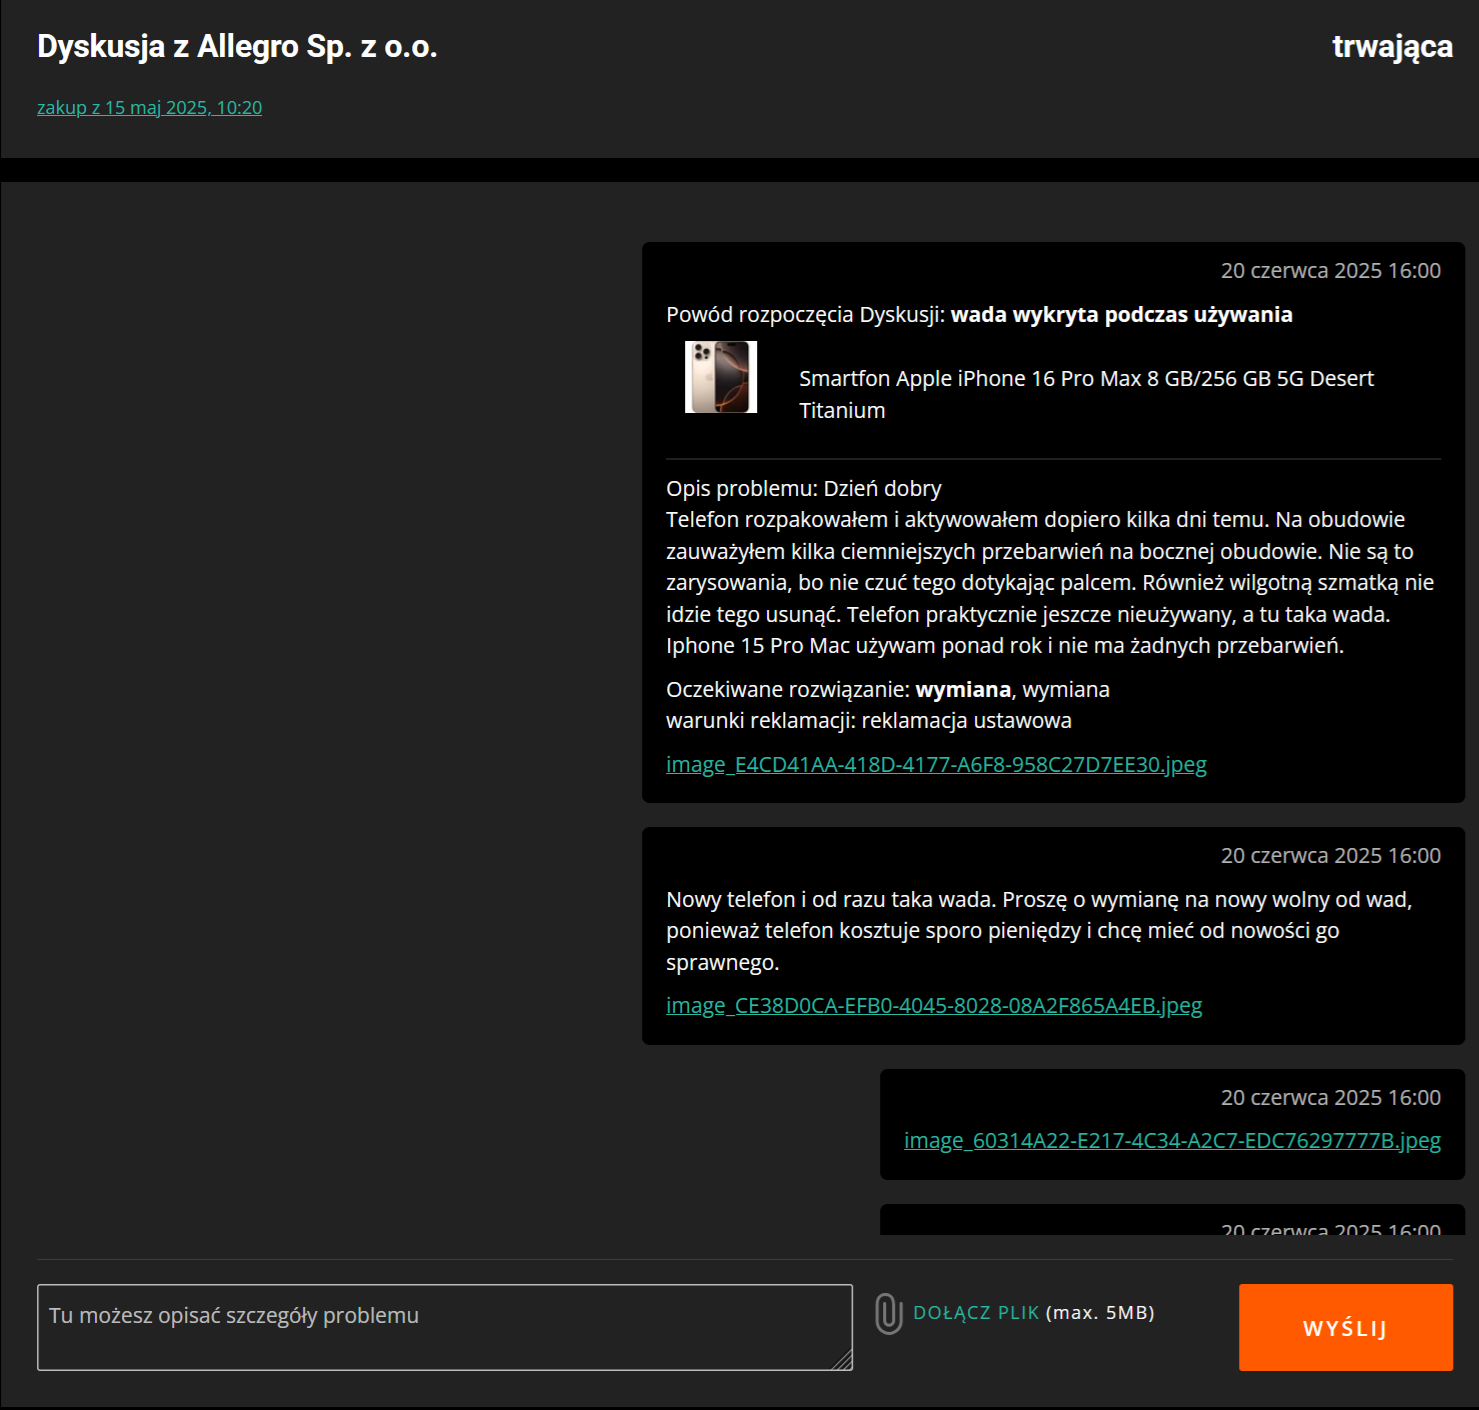The height and width of the screenshot is (1410, 1479).
Task: Open attachment image_60314A22 jpeg link
Action: (x=1172, y=1141)
